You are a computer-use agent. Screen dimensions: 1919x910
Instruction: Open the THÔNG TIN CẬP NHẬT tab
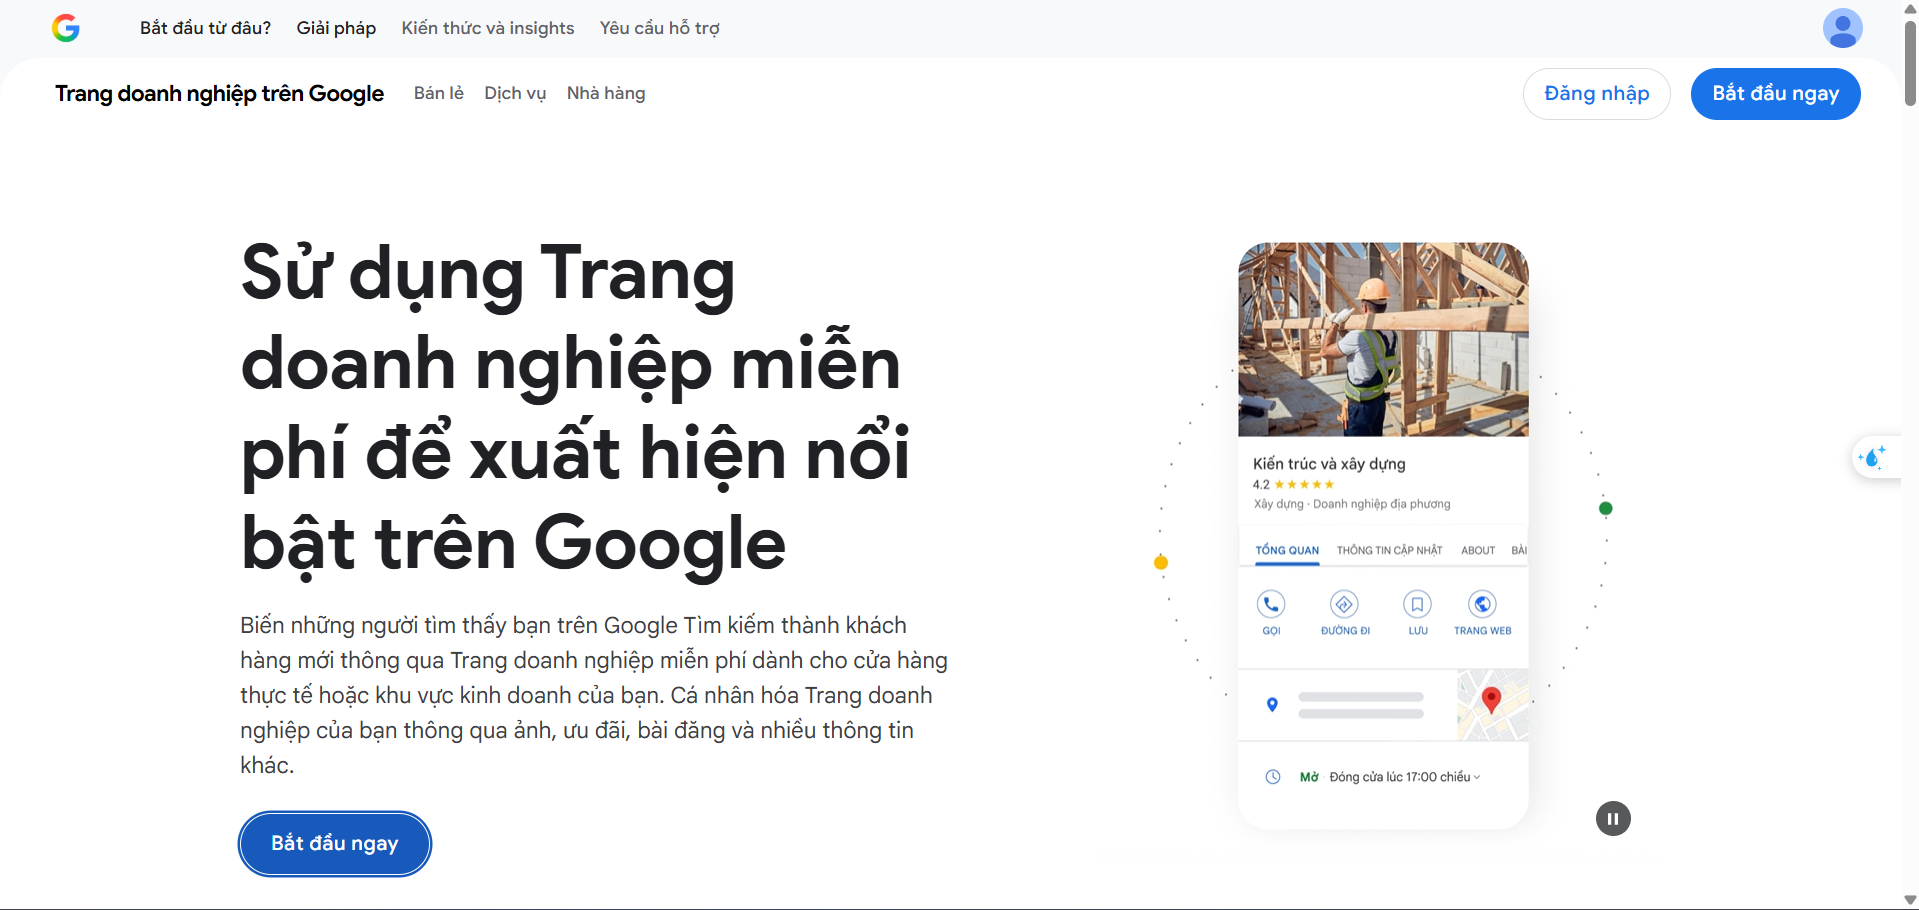(x=1390, y=550)
